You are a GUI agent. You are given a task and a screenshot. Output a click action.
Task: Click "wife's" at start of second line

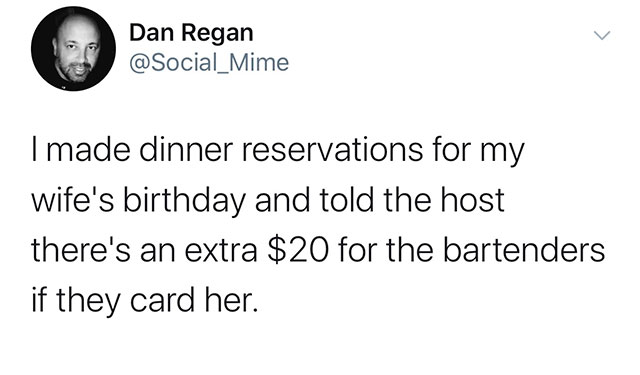(x=73, y=200)
